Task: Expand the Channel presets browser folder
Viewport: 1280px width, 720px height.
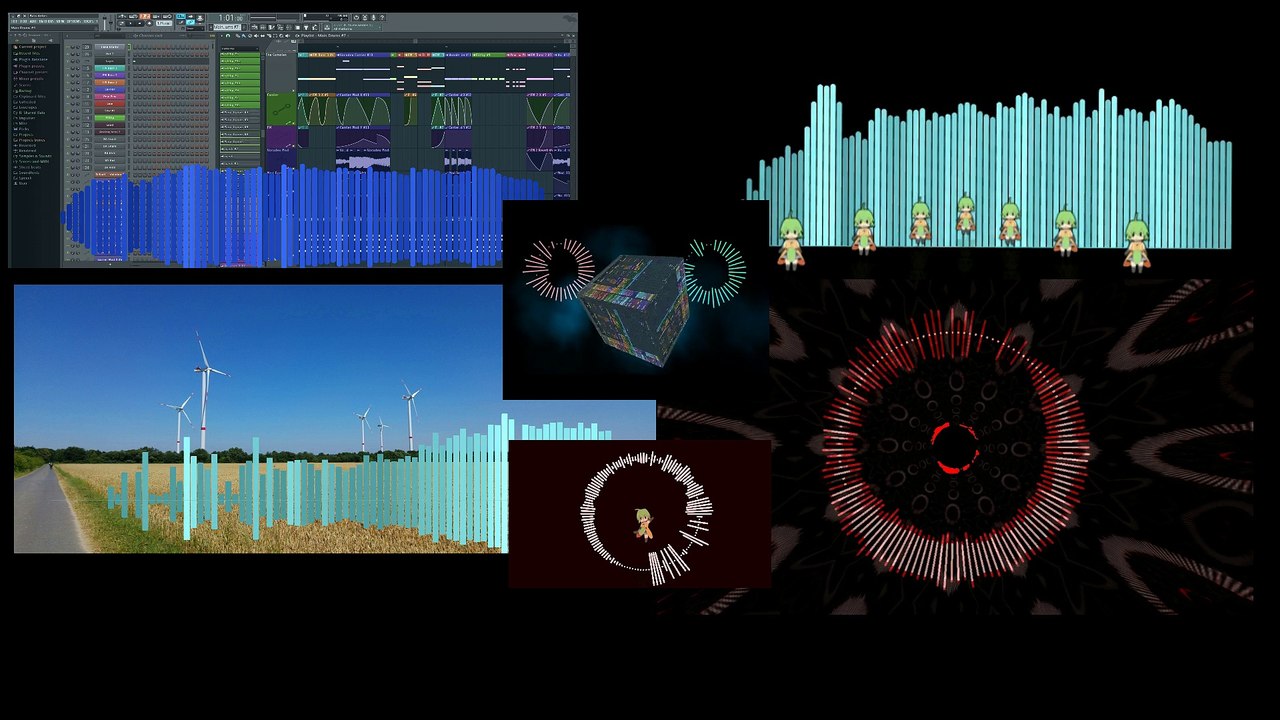Action: (x=31, y=72)
